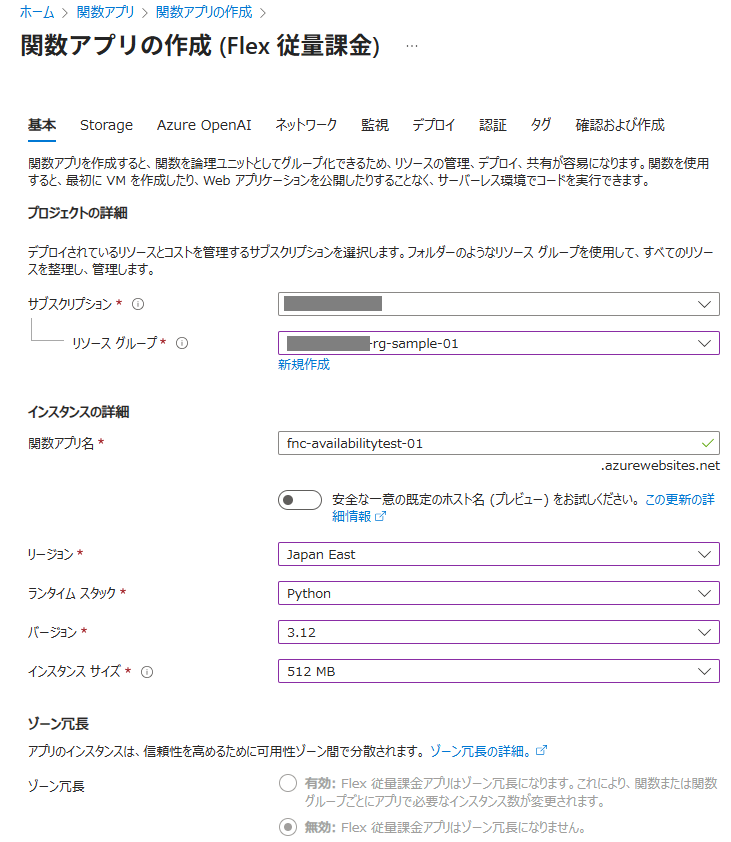Open the ランタイム スタック dropdown showing Python
Viewport: 731px width, 842px height.
(x=498, y=593)
